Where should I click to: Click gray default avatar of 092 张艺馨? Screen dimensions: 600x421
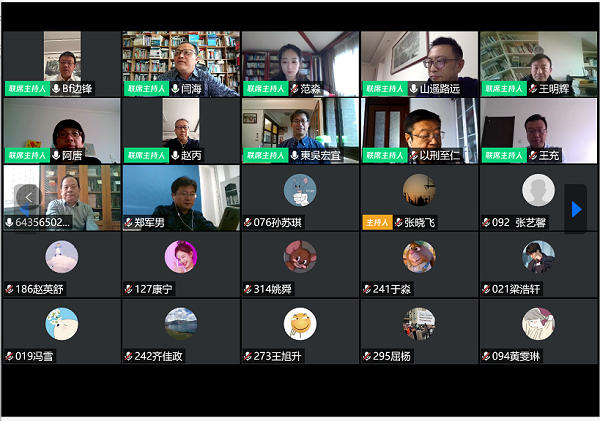538,190
